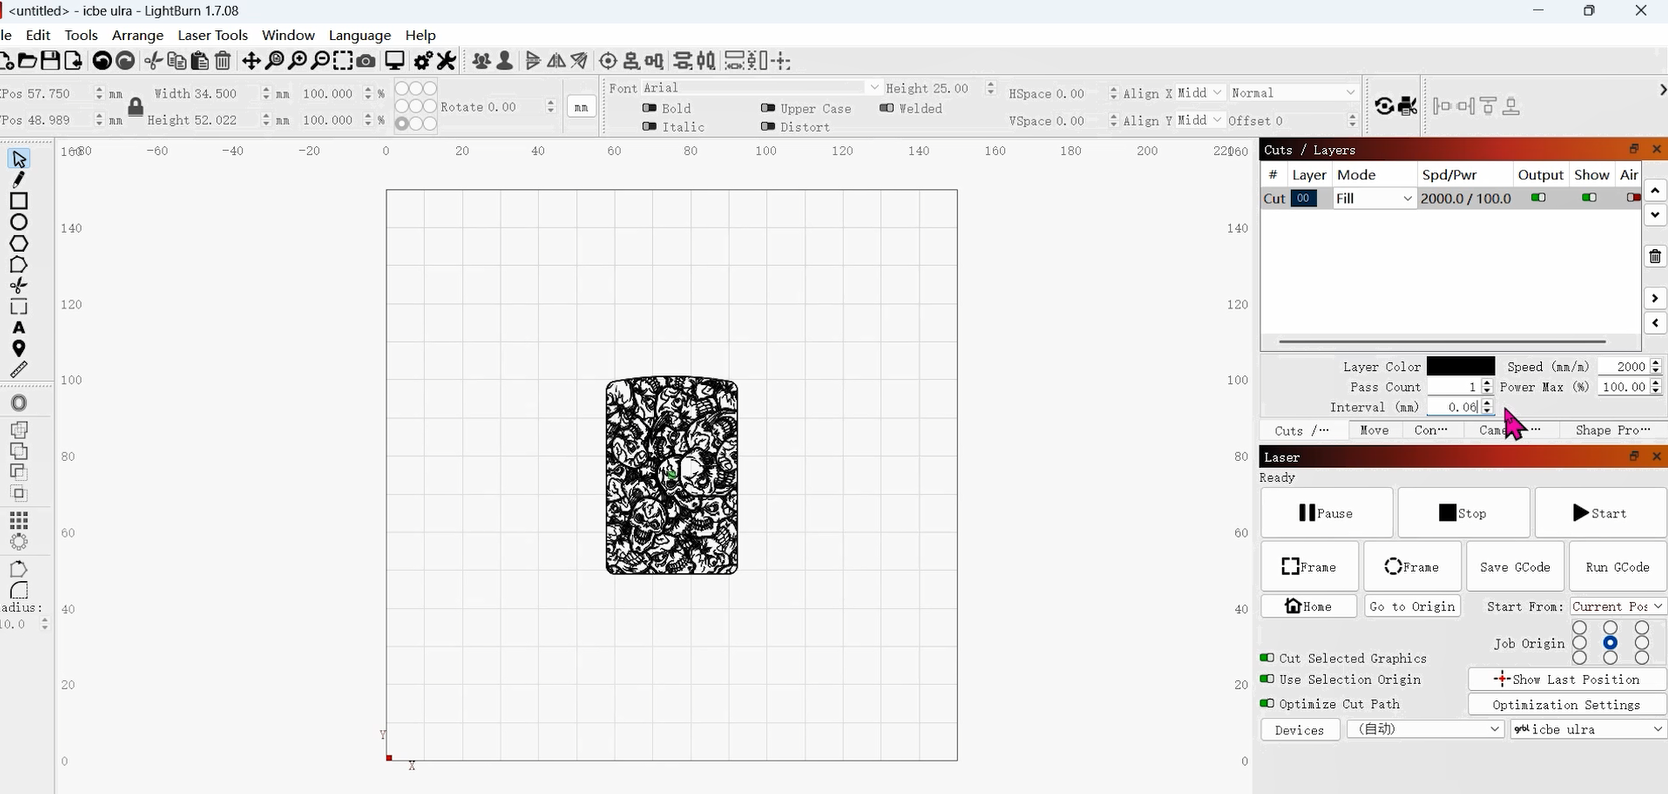1668x794 pixels.
Task: Select the Polygon tool
Action: point(19,244)
